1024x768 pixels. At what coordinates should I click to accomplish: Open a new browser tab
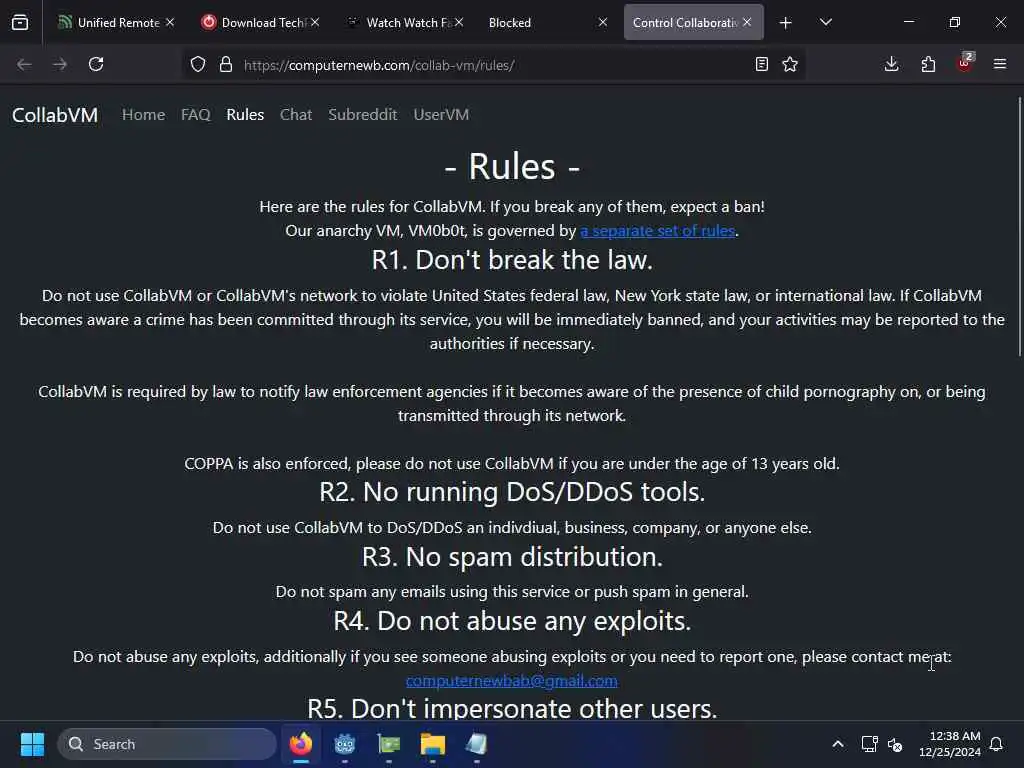(786, 23)
